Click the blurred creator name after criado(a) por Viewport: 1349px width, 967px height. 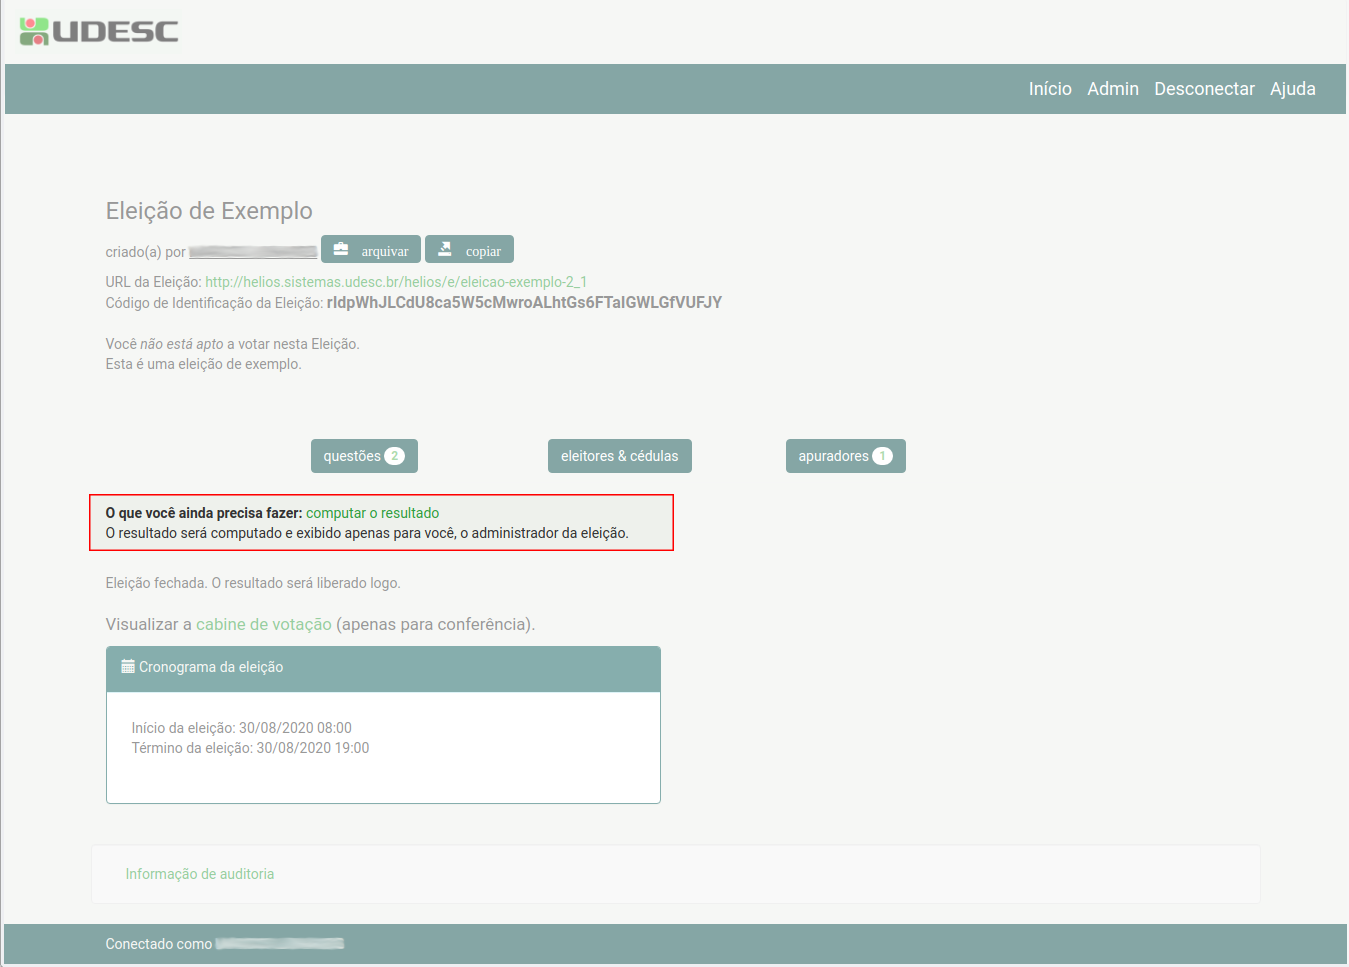pyautogui.click(x=253, y=252)
